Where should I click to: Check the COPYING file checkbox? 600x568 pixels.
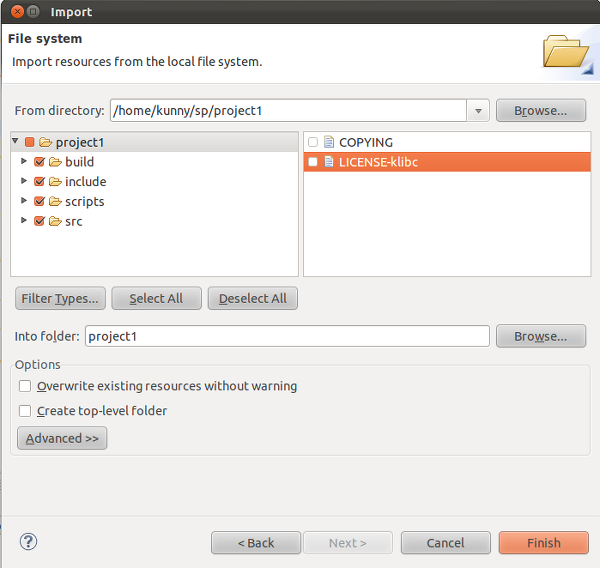(x=313, y=142)
